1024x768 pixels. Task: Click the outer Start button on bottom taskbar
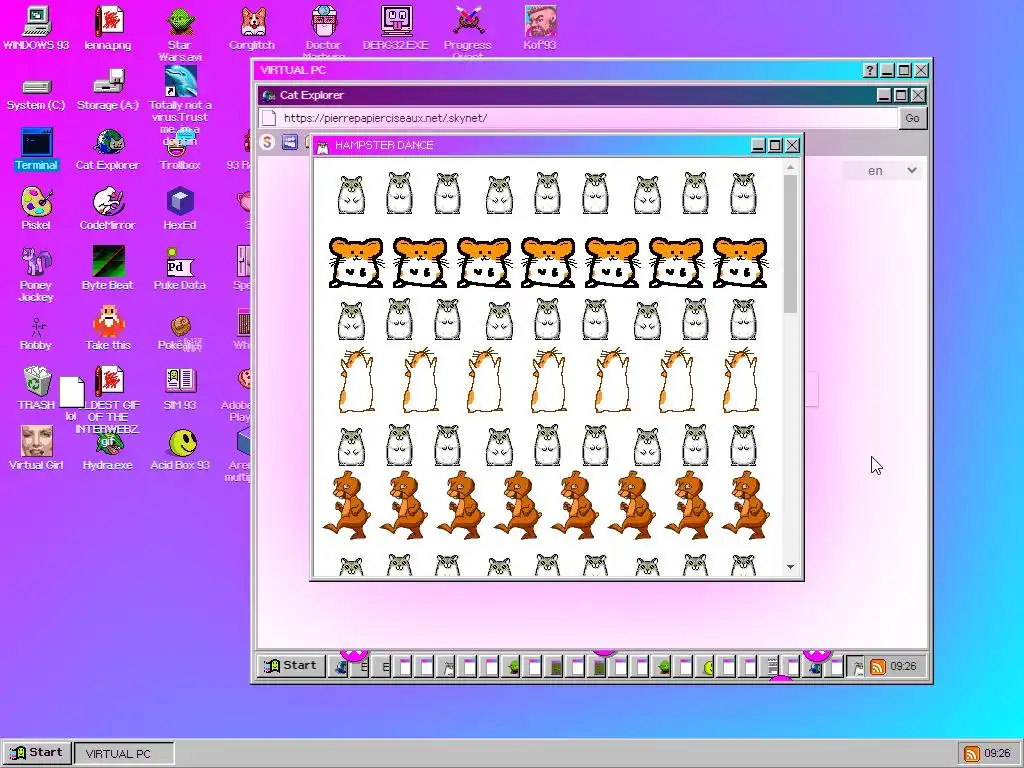(x=37, y=753)
